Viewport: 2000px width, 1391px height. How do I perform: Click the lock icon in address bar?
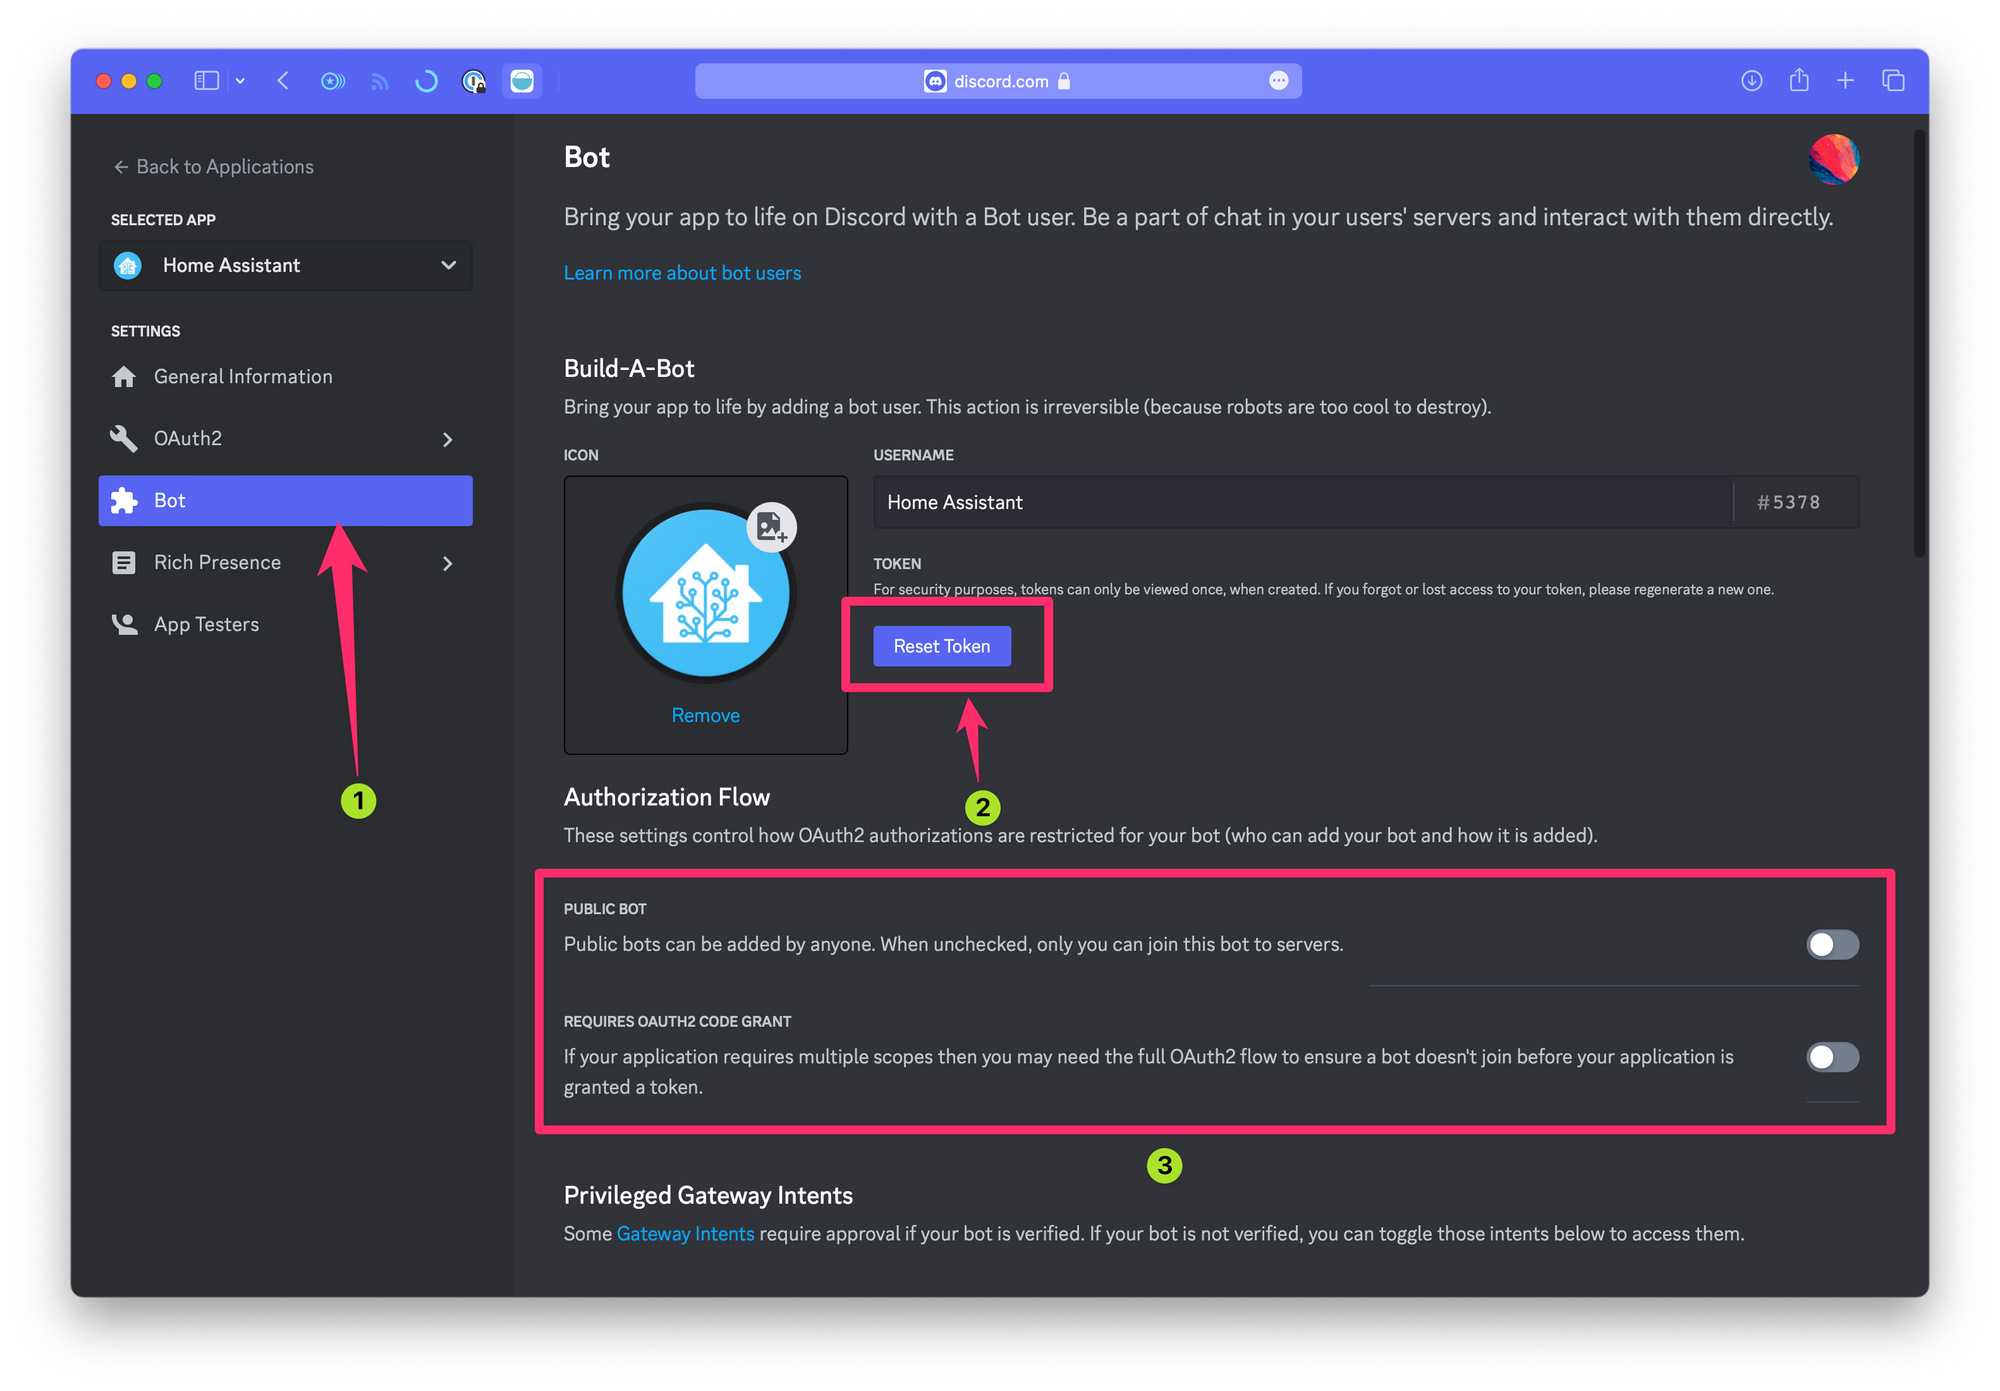pyautogui.click(x=1064, y=81)
